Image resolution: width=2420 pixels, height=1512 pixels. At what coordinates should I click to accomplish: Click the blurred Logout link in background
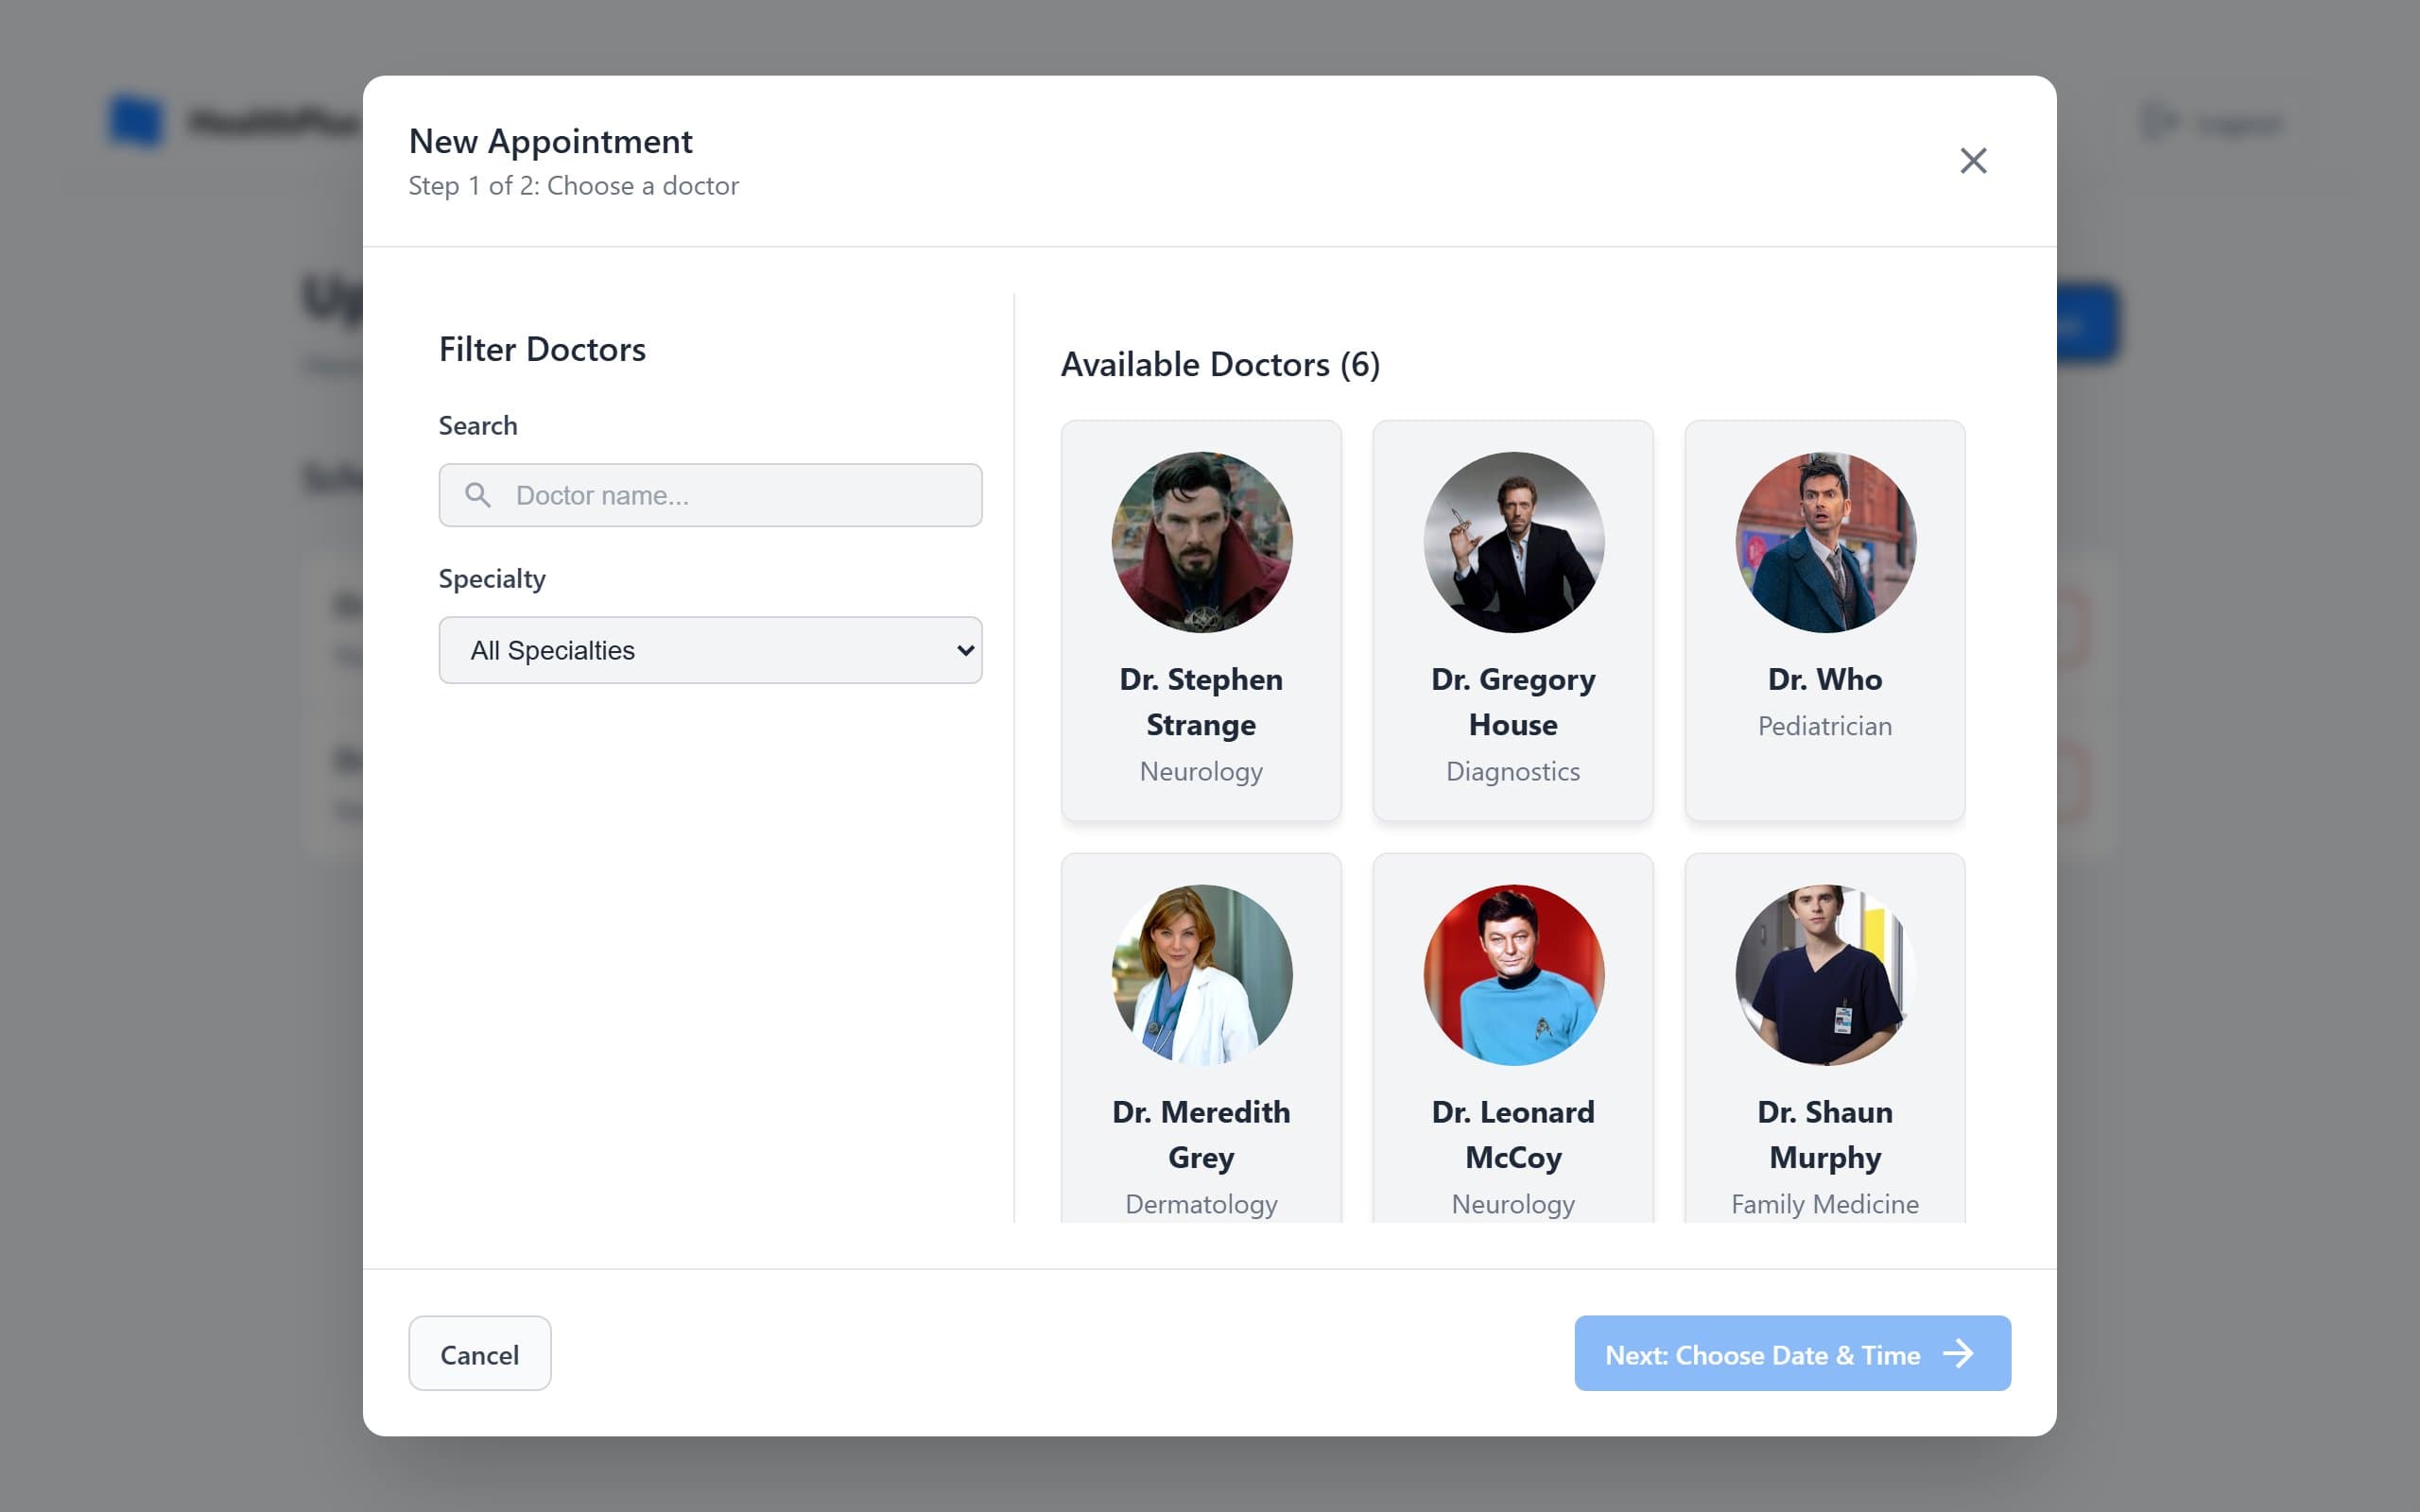pos(2212,122)
